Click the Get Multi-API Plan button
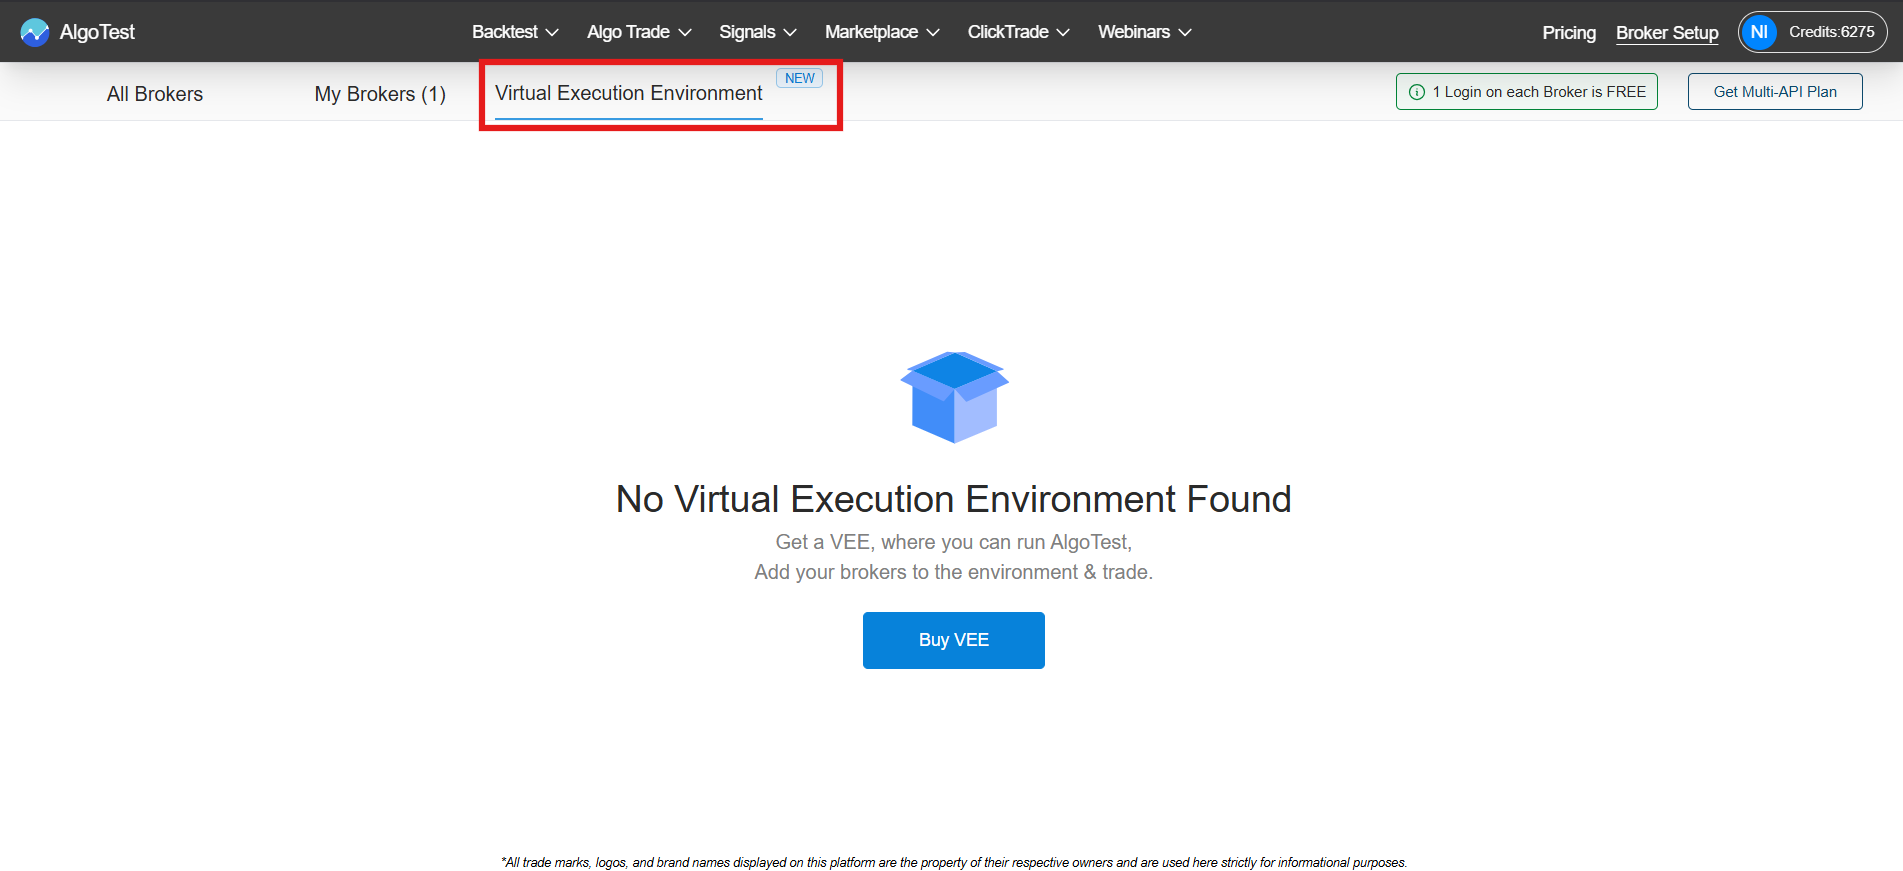Screen dimensions: 1903x871 coord(1774,92)
